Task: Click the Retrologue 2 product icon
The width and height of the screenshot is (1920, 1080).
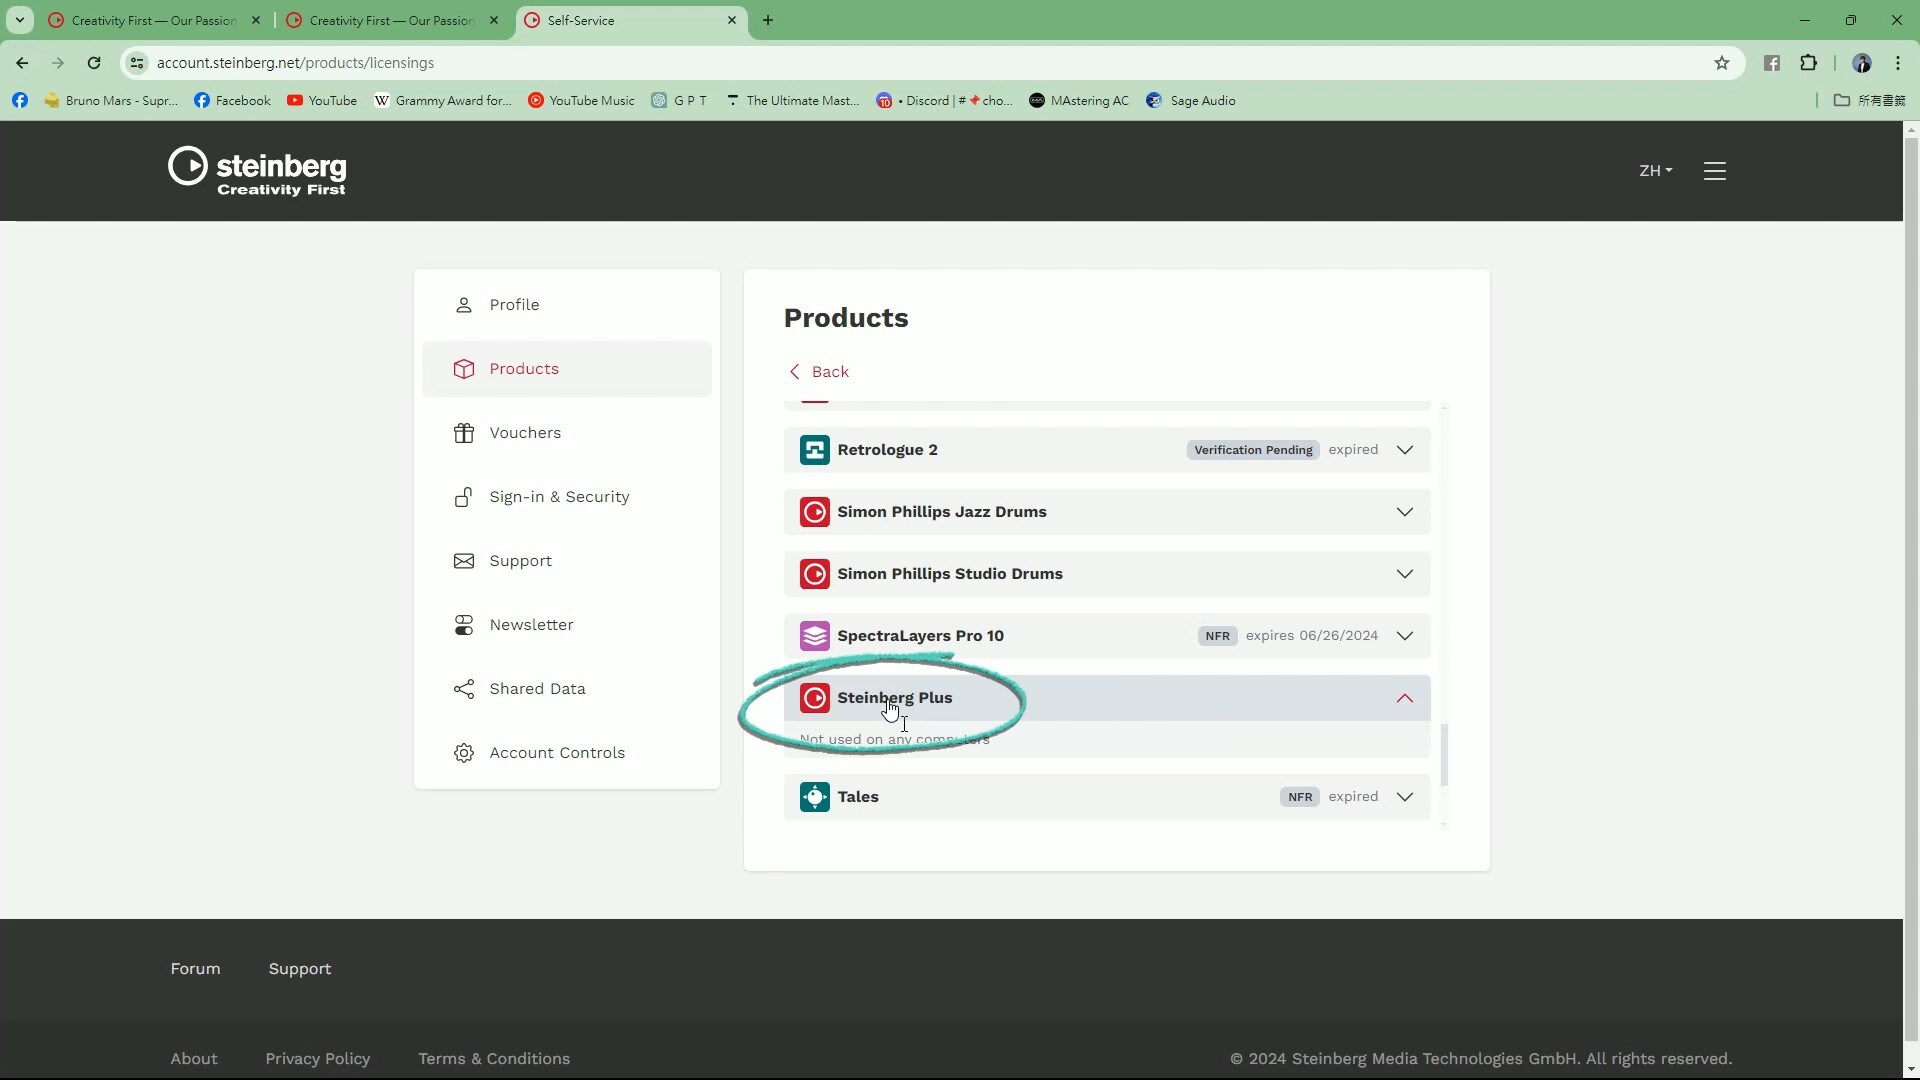Action: pyautogui.click(x=814, y=450)
